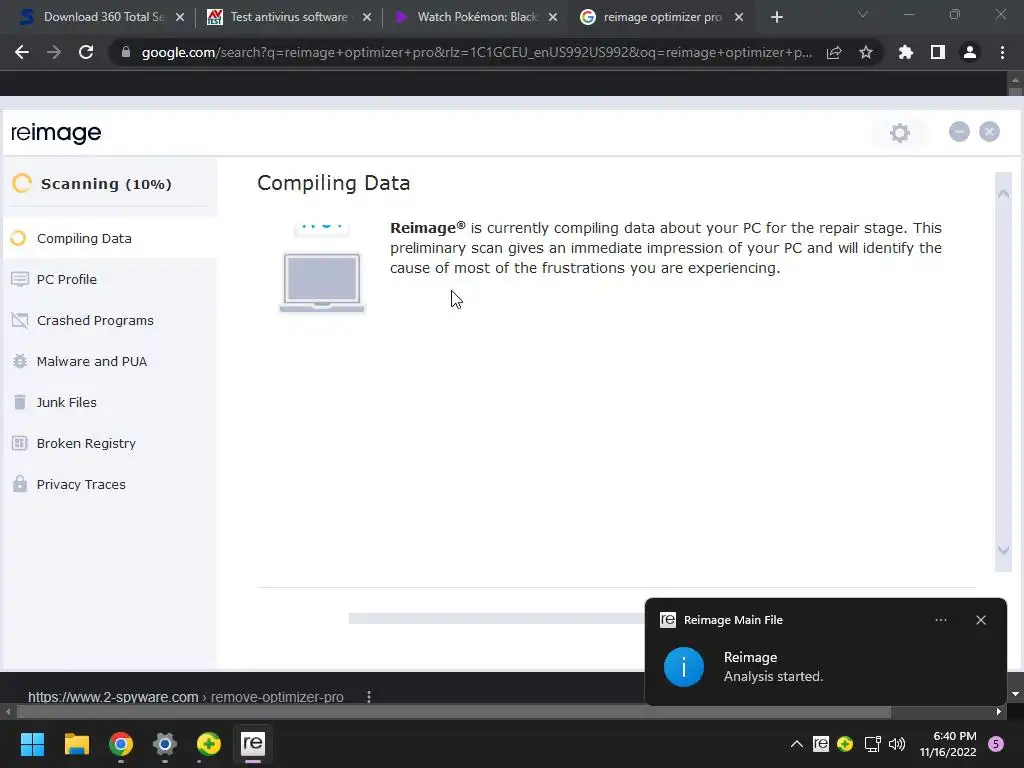Select Crashed Programs in sidebar
1024x768 pixels.
coord(110,320)
